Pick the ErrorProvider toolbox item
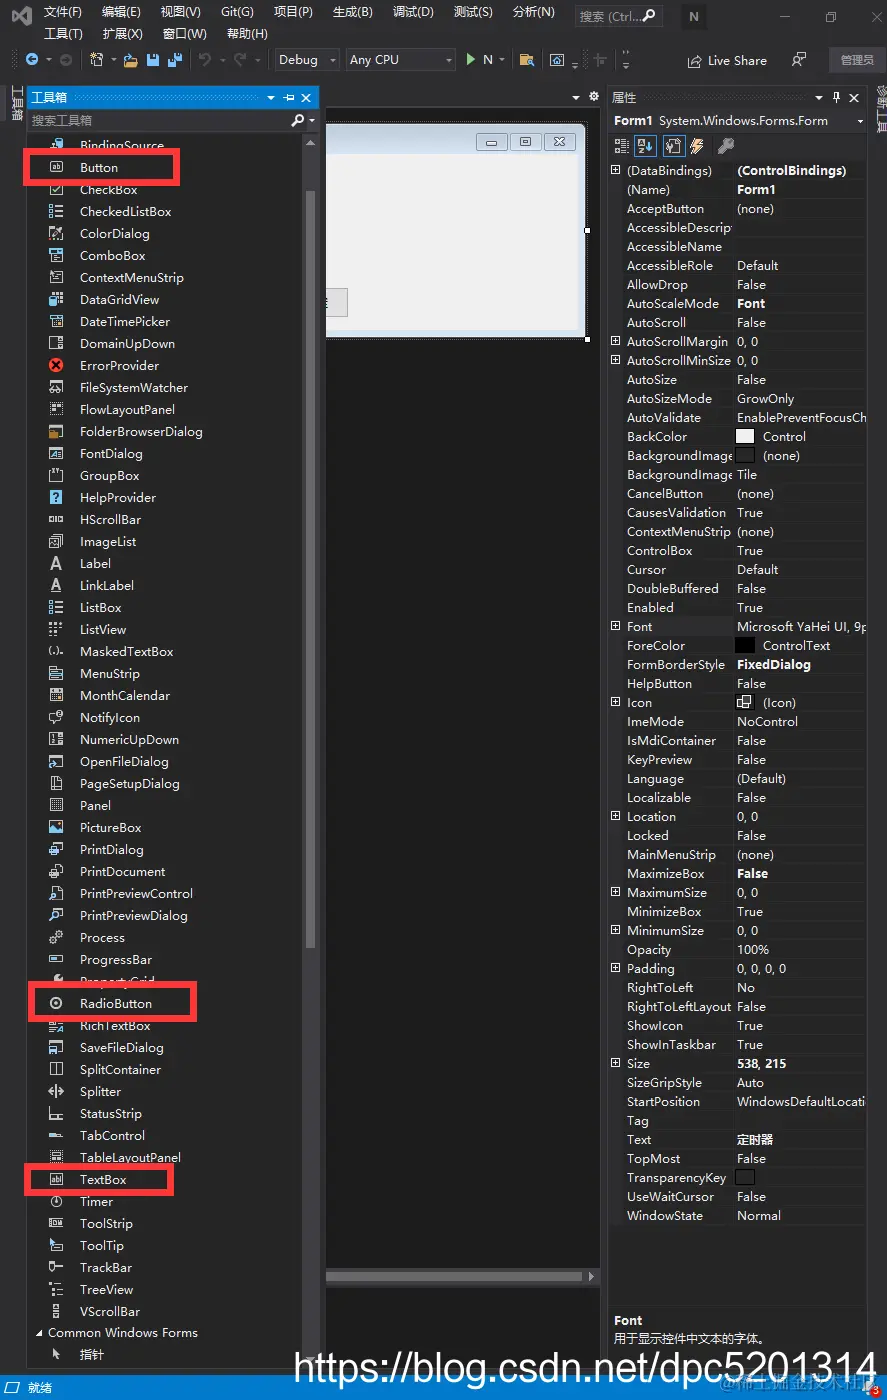This screenshot has width=887, height=1400. (x=119, y=366)
